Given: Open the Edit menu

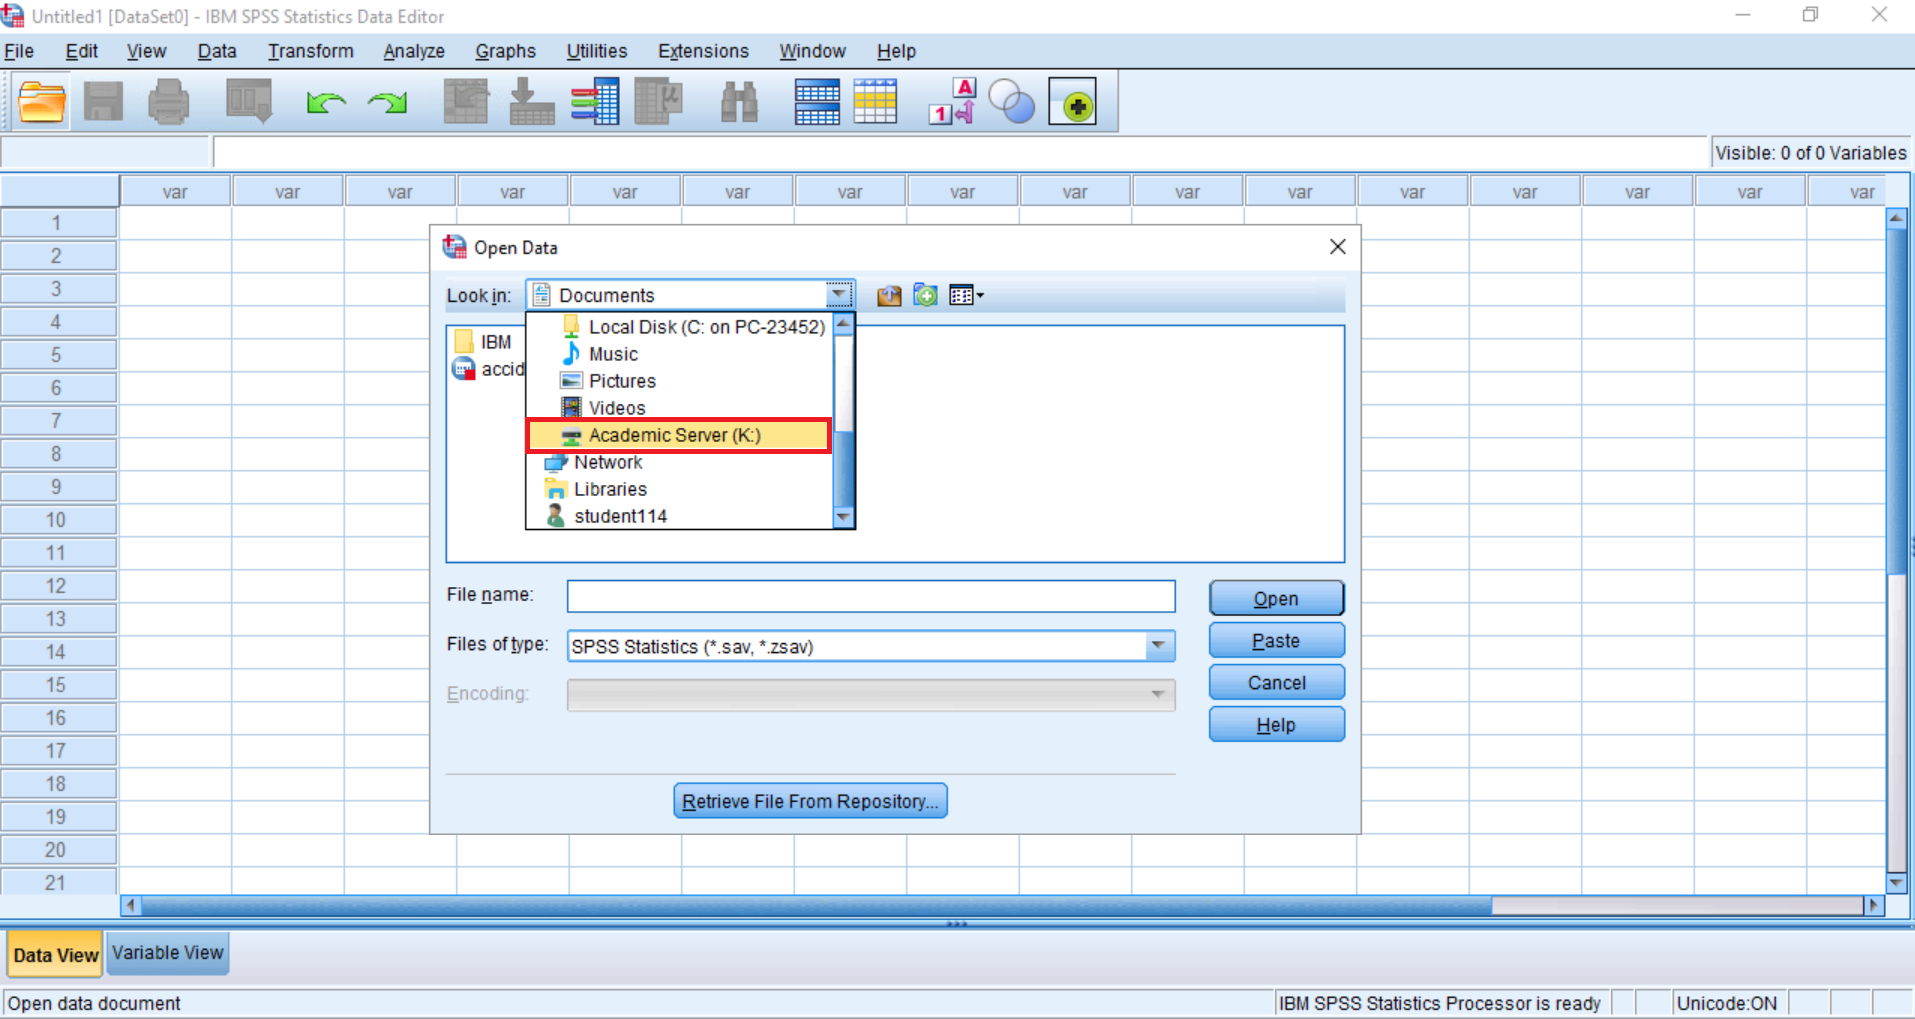Looking at the screenshot, I should point(81,51).
